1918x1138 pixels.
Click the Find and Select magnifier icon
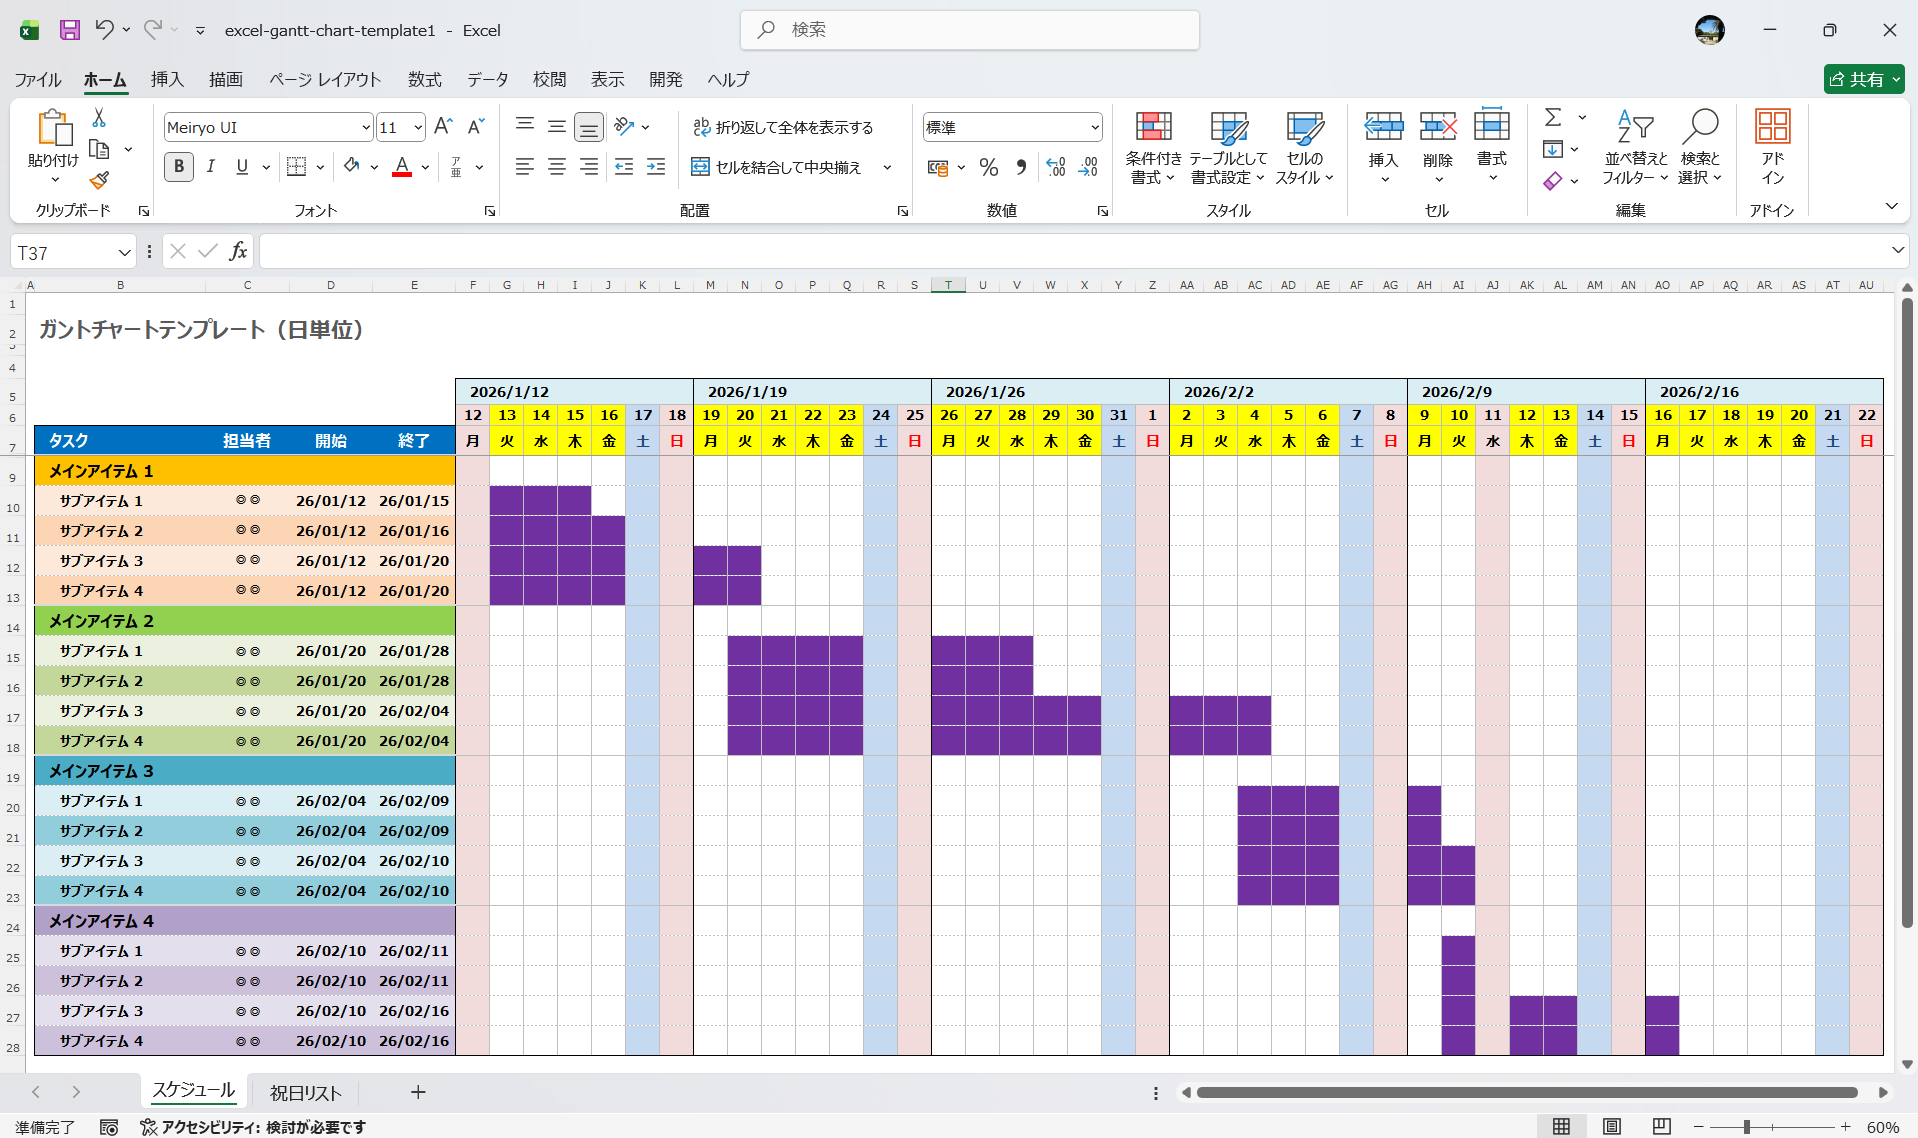1700,127
